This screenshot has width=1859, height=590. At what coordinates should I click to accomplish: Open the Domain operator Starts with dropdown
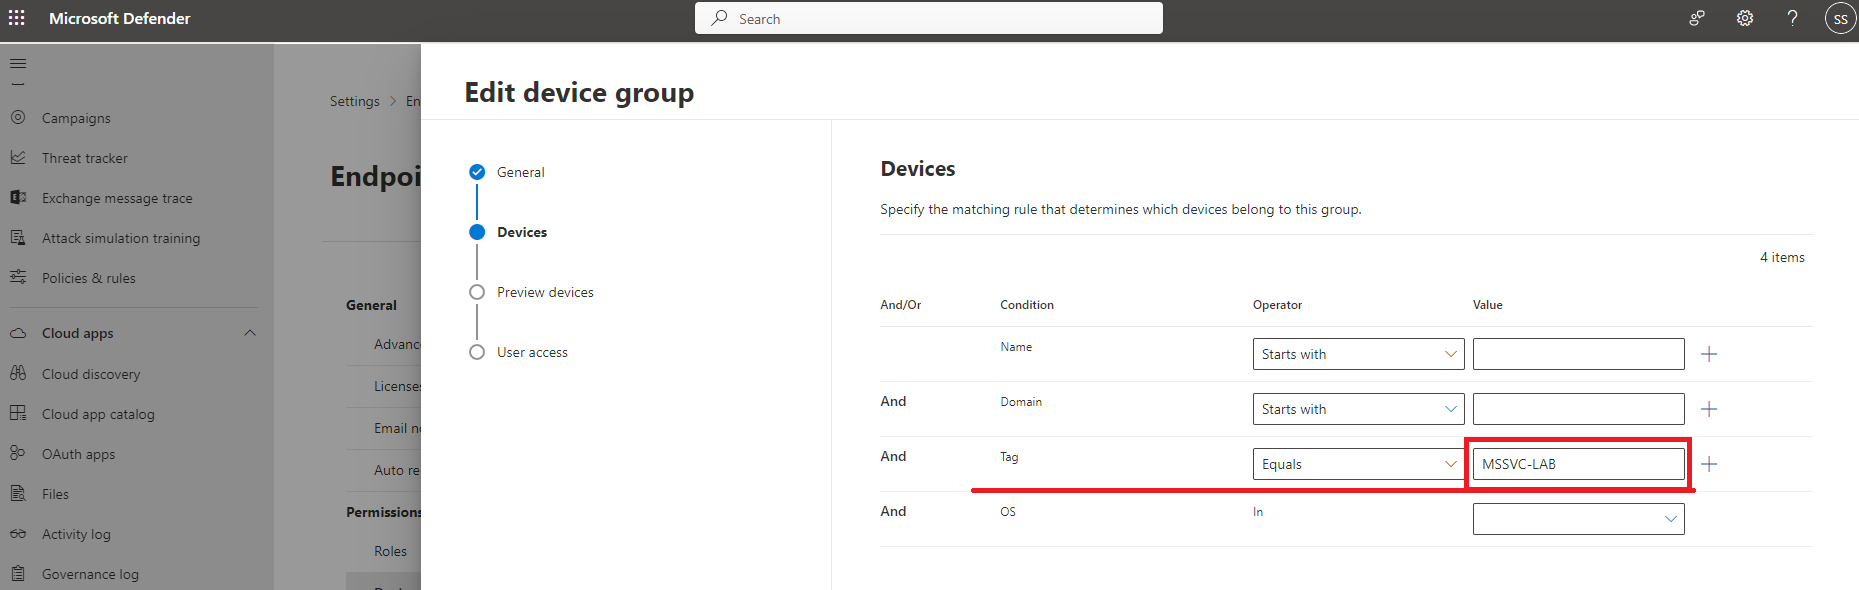[1358, 409]
